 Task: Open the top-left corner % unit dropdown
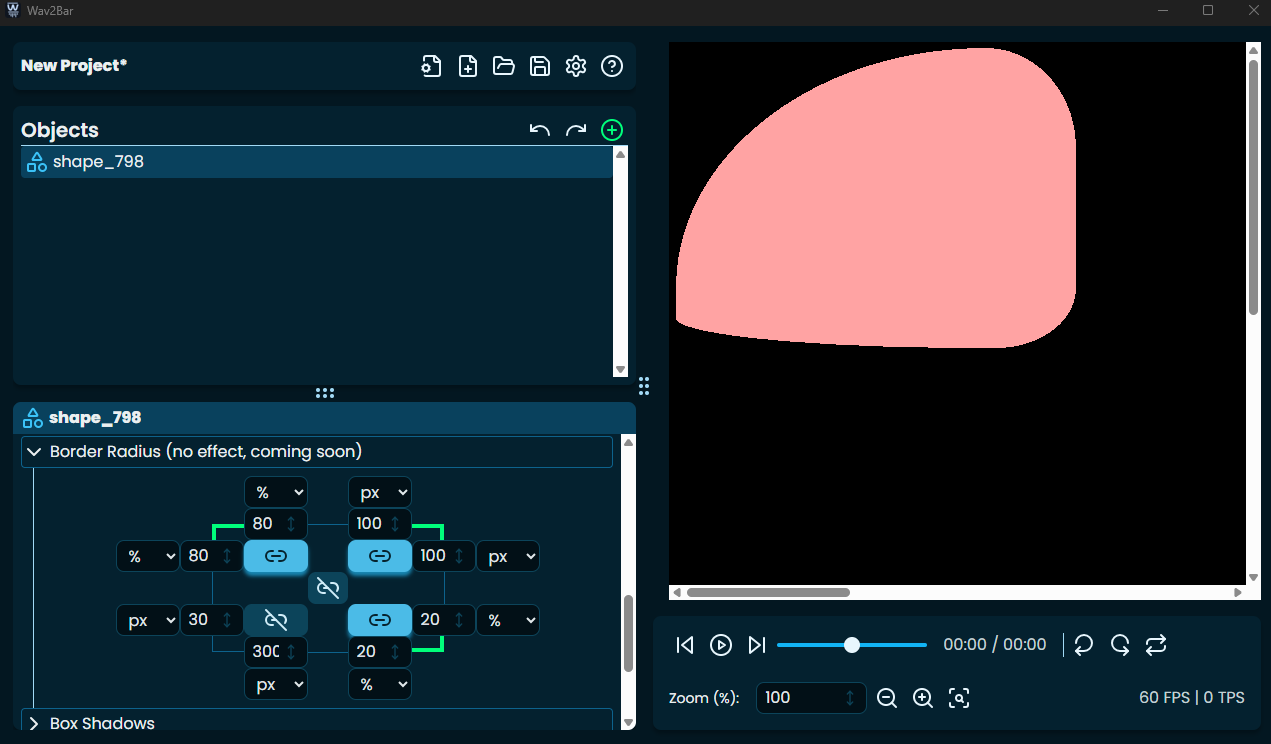(276, 492)
